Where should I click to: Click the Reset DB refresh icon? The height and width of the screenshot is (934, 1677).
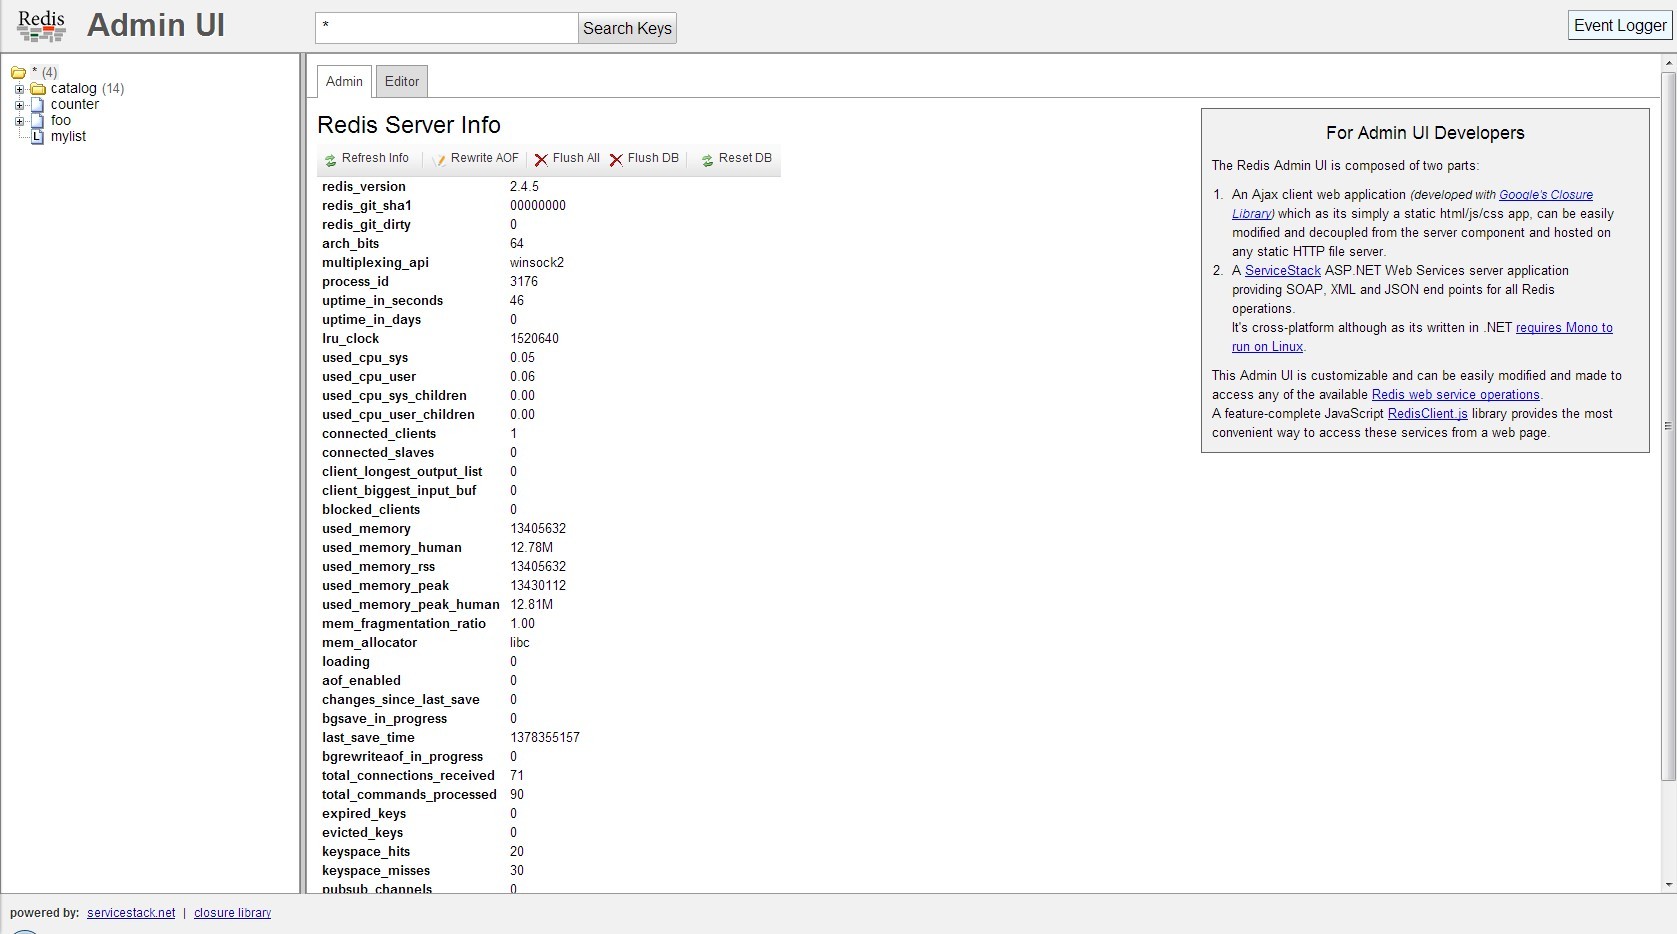[x=708, y=160]
